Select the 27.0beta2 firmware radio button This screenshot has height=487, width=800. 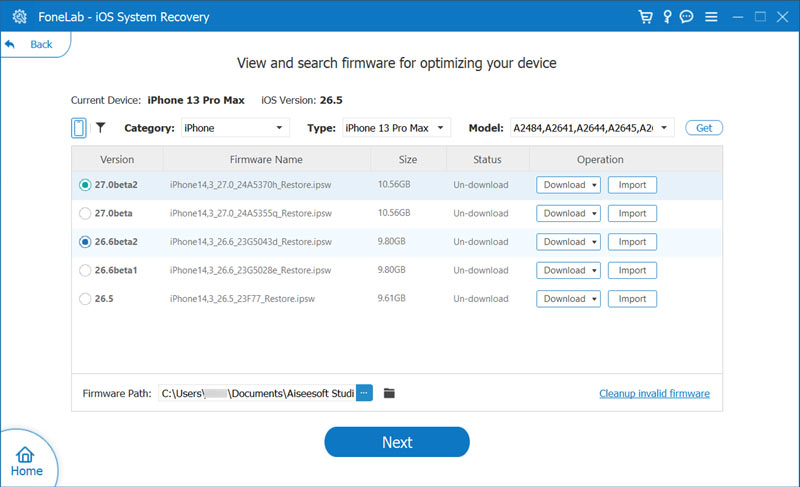pyautogui.click(x=85, y=185)
